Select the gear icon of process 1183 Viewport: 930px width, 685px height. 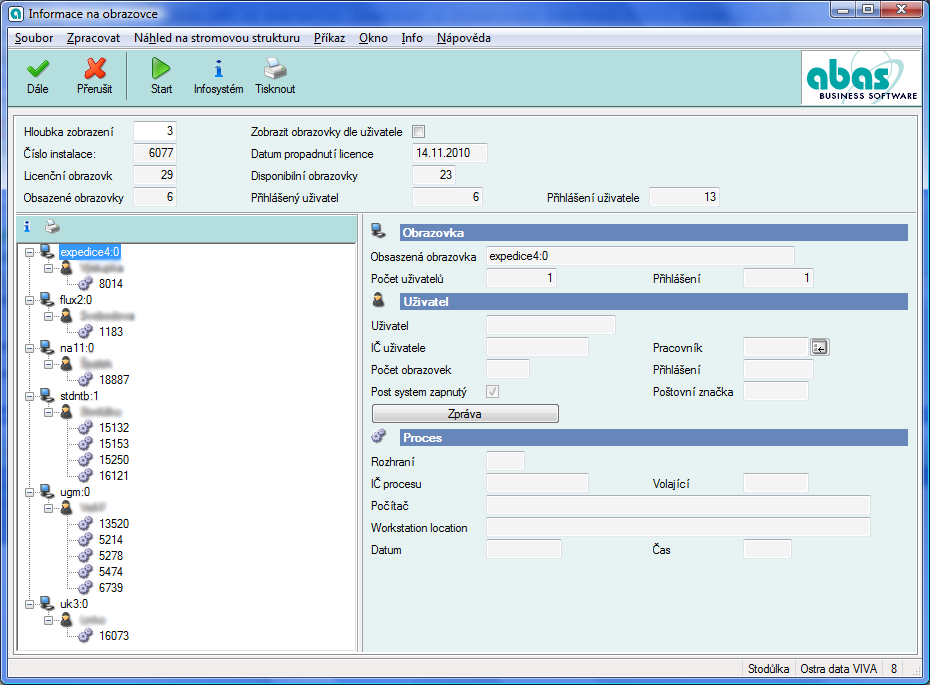pyautogui.click(x=85, y=332)
